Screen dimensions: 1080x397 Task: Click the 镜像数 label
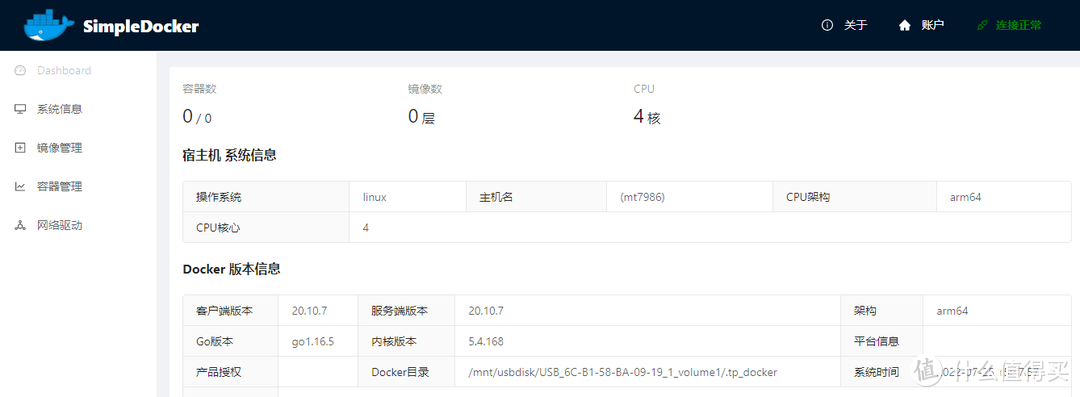(425, 89)
